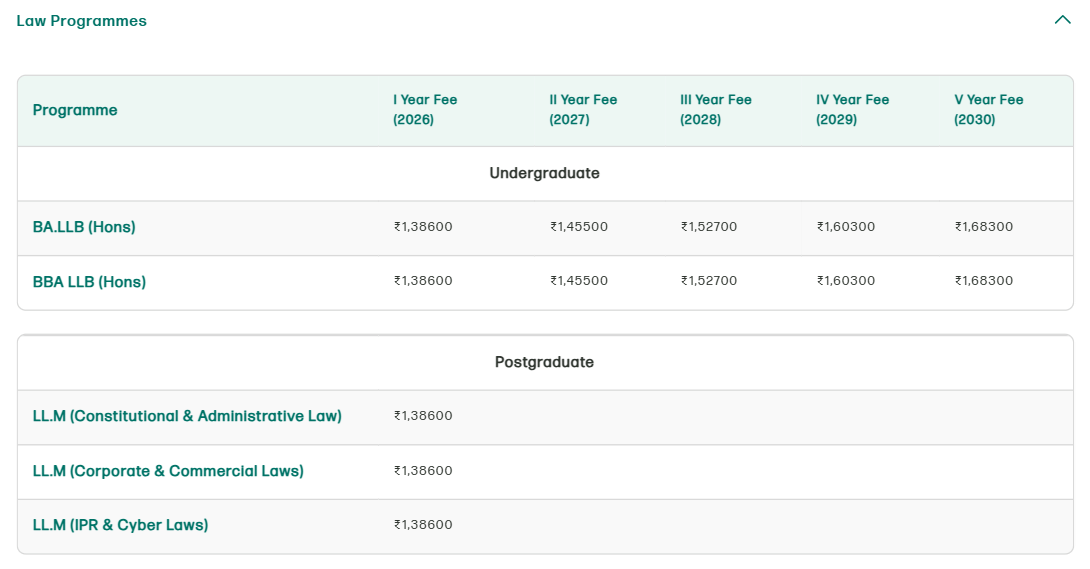
Task: Click the I Year Fee (2026) header
Action: pos(425,109)
